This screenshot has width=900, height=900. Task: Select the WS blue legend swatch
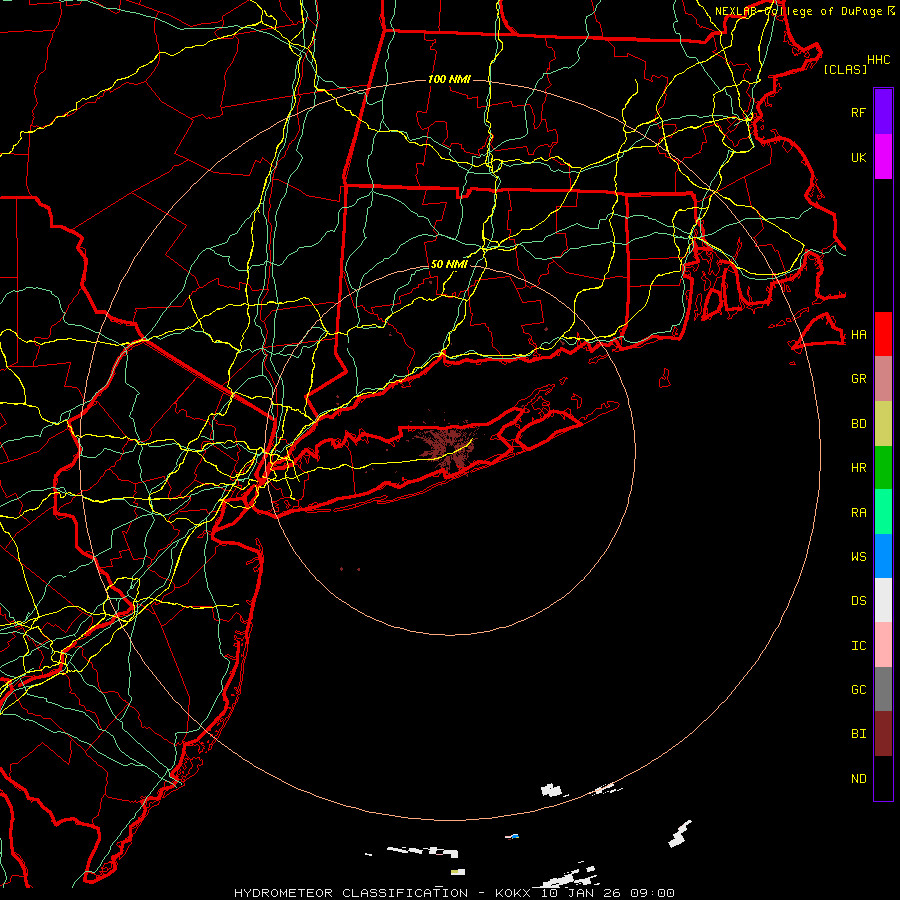883,556
